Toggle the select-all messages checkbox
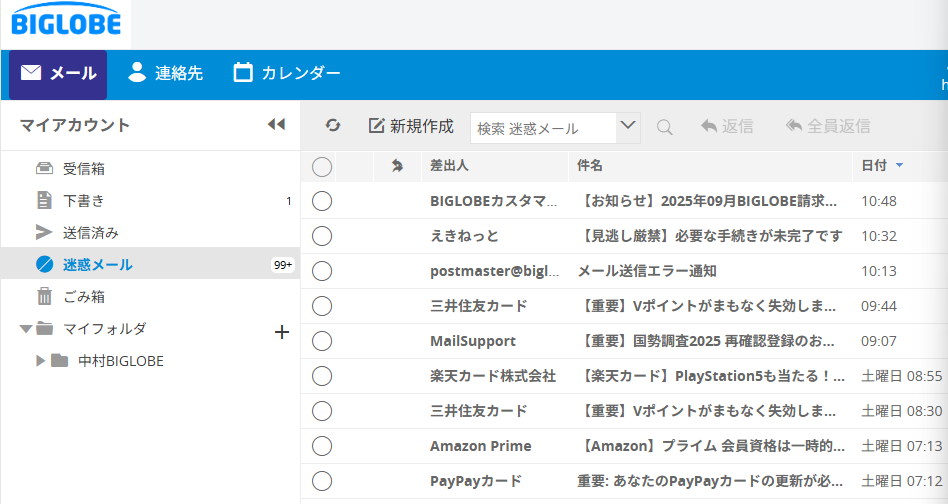The image size is (948, 504). point(322,166)
